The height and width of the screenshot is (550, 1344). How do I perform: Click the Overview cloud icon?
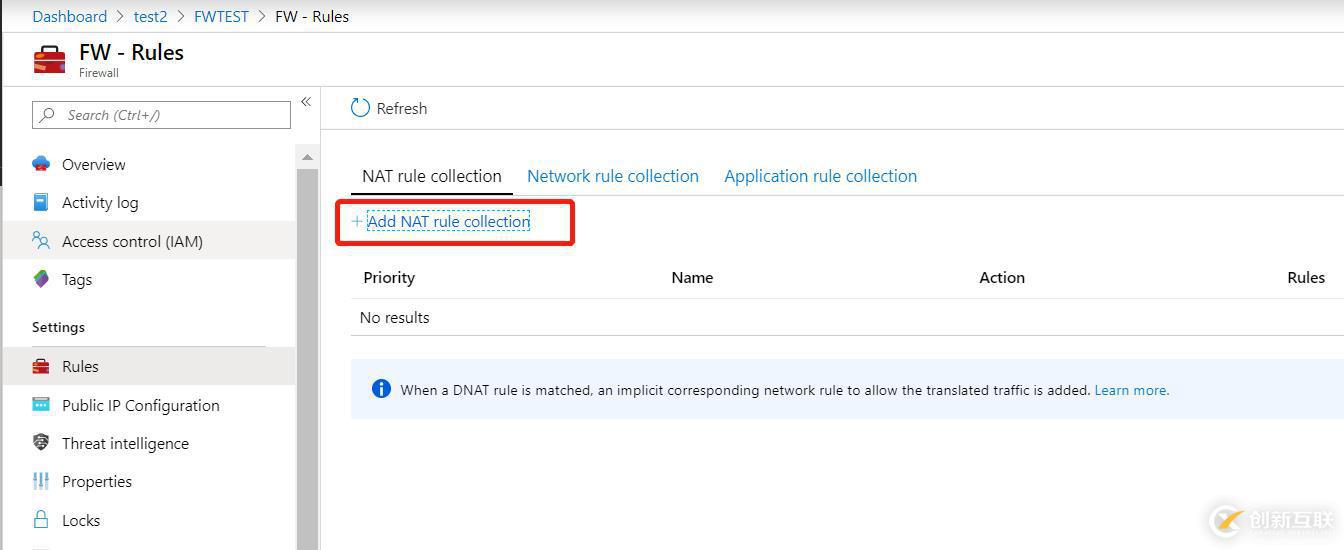[41, 164]
